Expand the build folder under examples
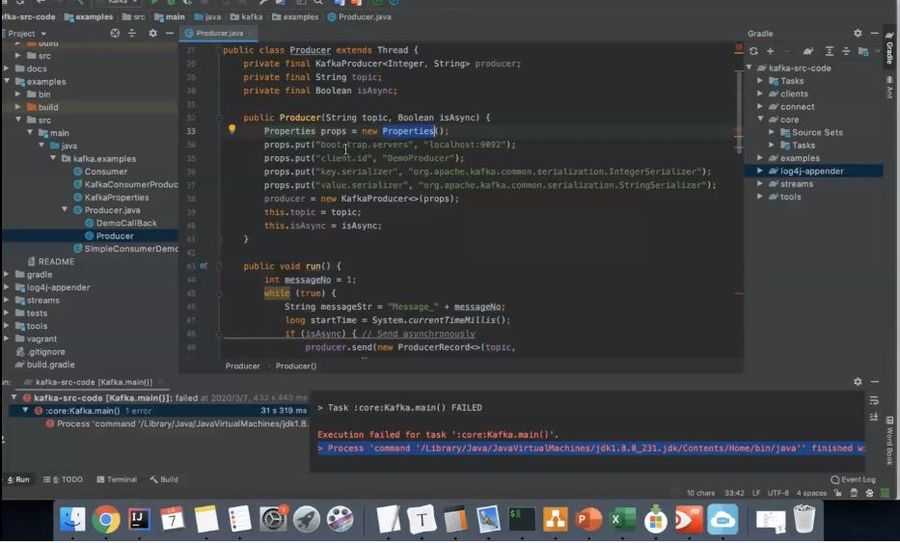This screenshot has width=900, height=543. [x=18, y=107]
